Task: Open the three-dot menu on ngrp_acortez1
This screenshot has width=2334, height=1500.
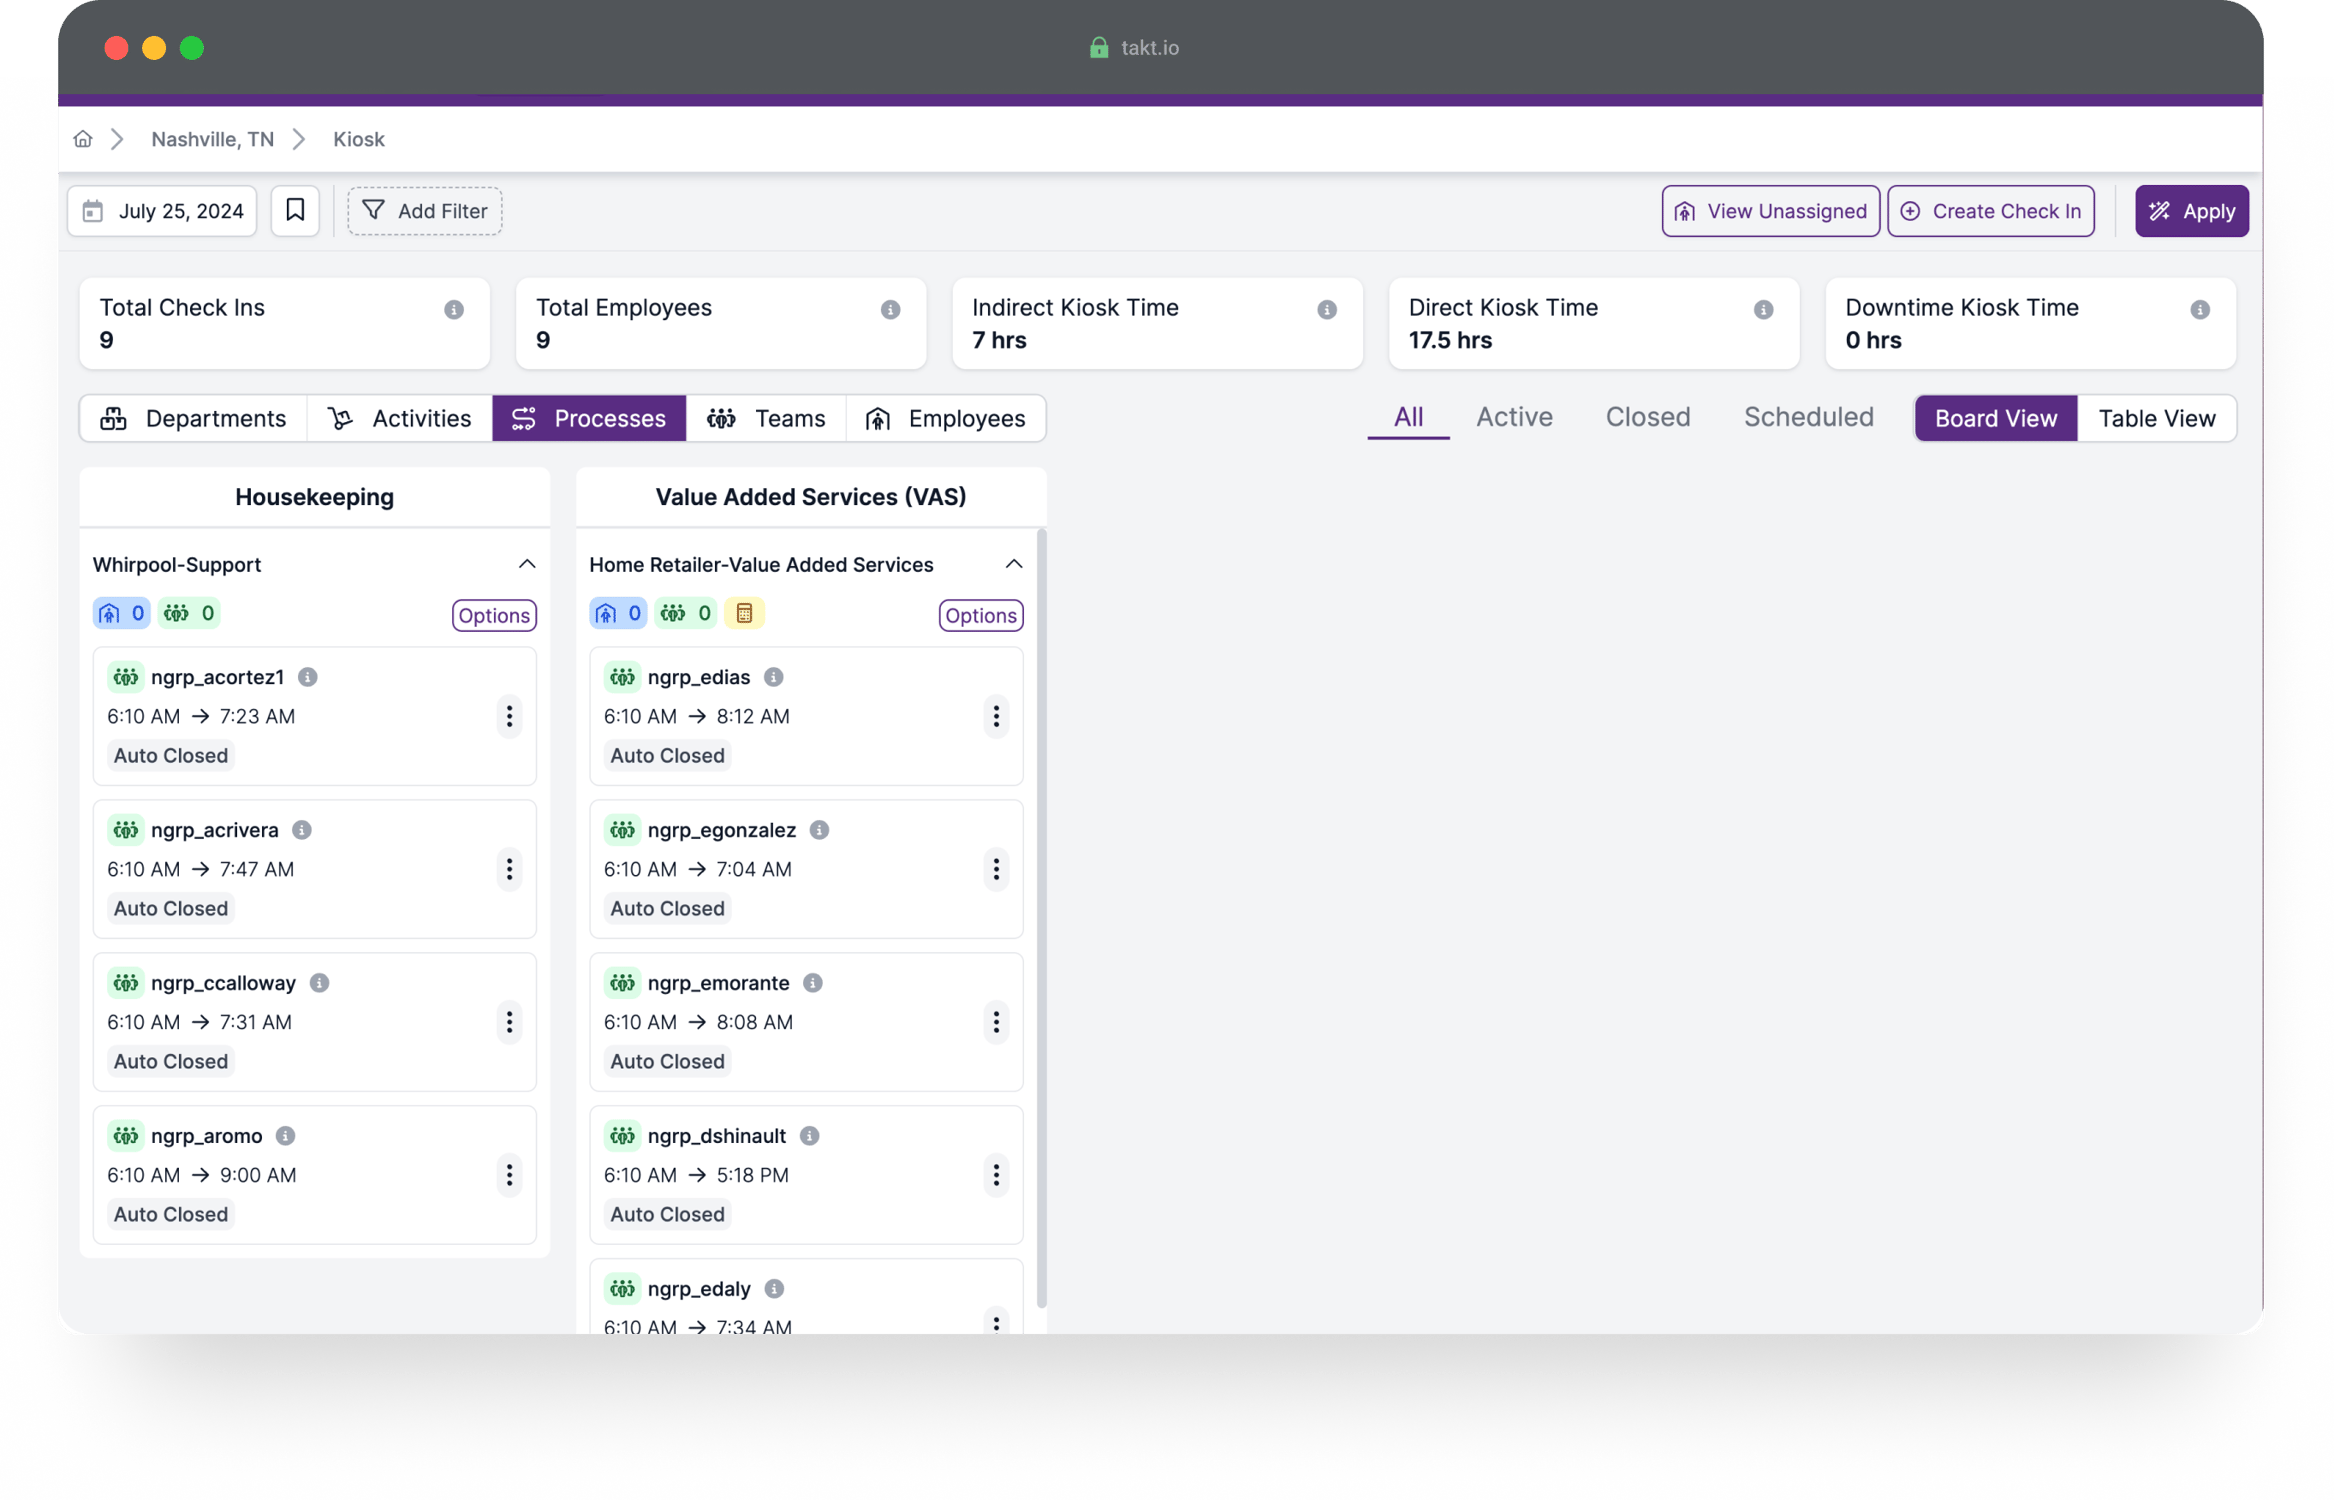Action: click(x=510, y=716)
